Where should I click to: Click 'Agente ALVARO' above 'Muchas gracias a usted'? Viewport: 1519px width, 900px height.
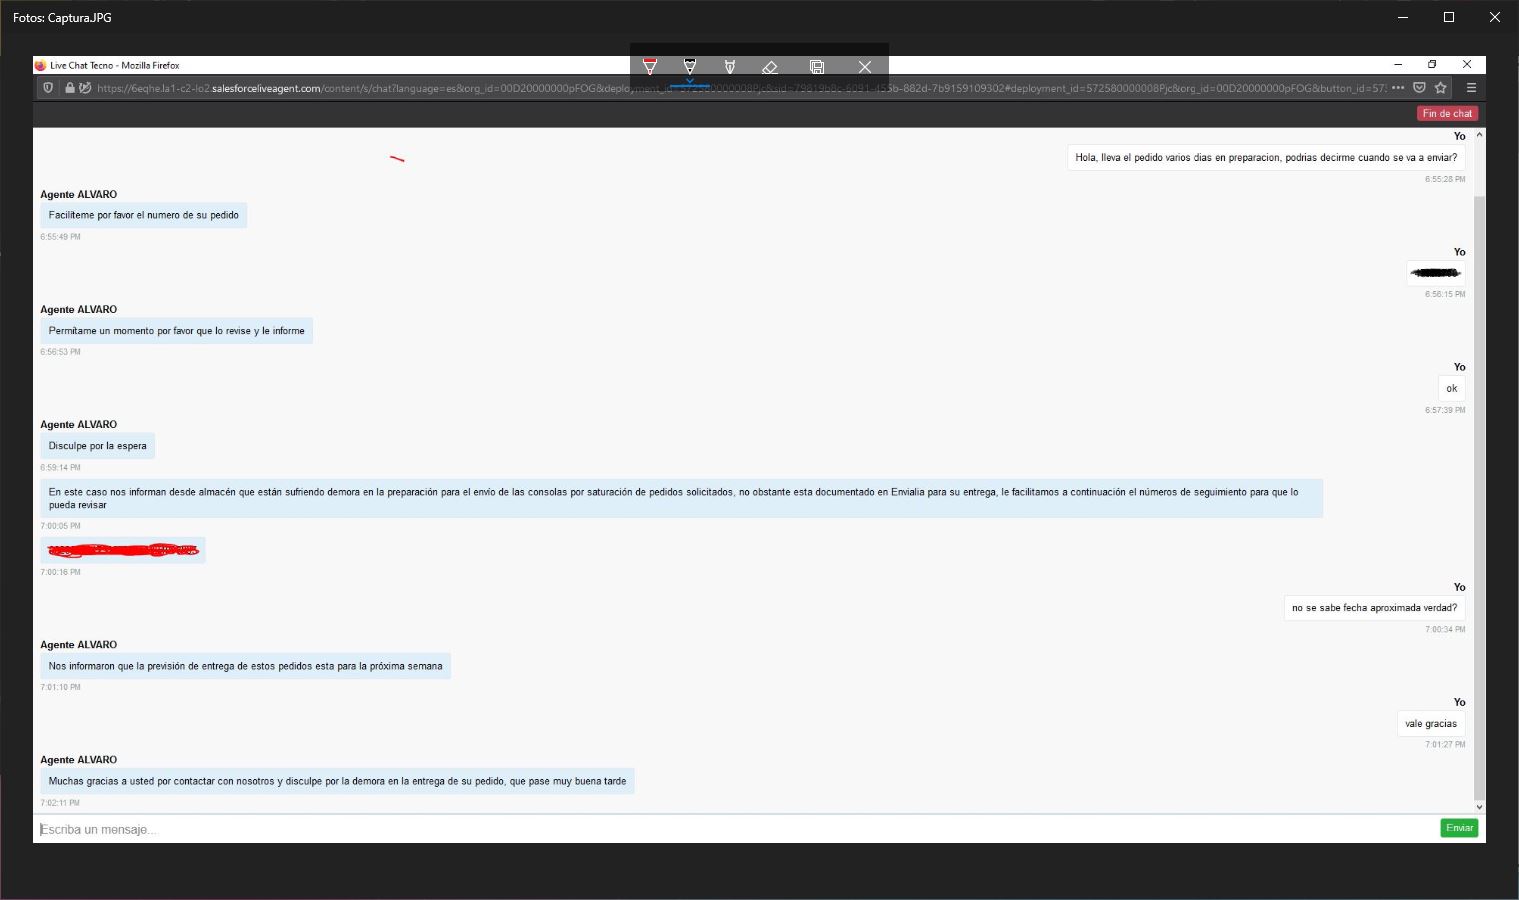[x=79, y=760]
